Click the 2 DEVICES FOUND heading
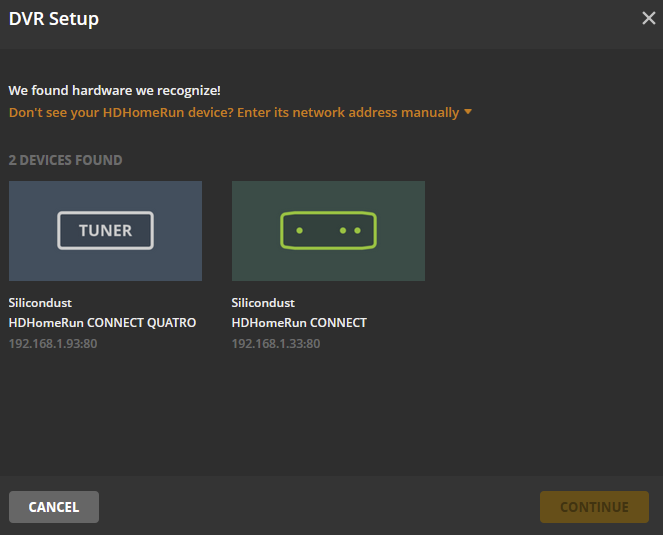The width and height of the screenshot is (663, 535). pos(66,160)
